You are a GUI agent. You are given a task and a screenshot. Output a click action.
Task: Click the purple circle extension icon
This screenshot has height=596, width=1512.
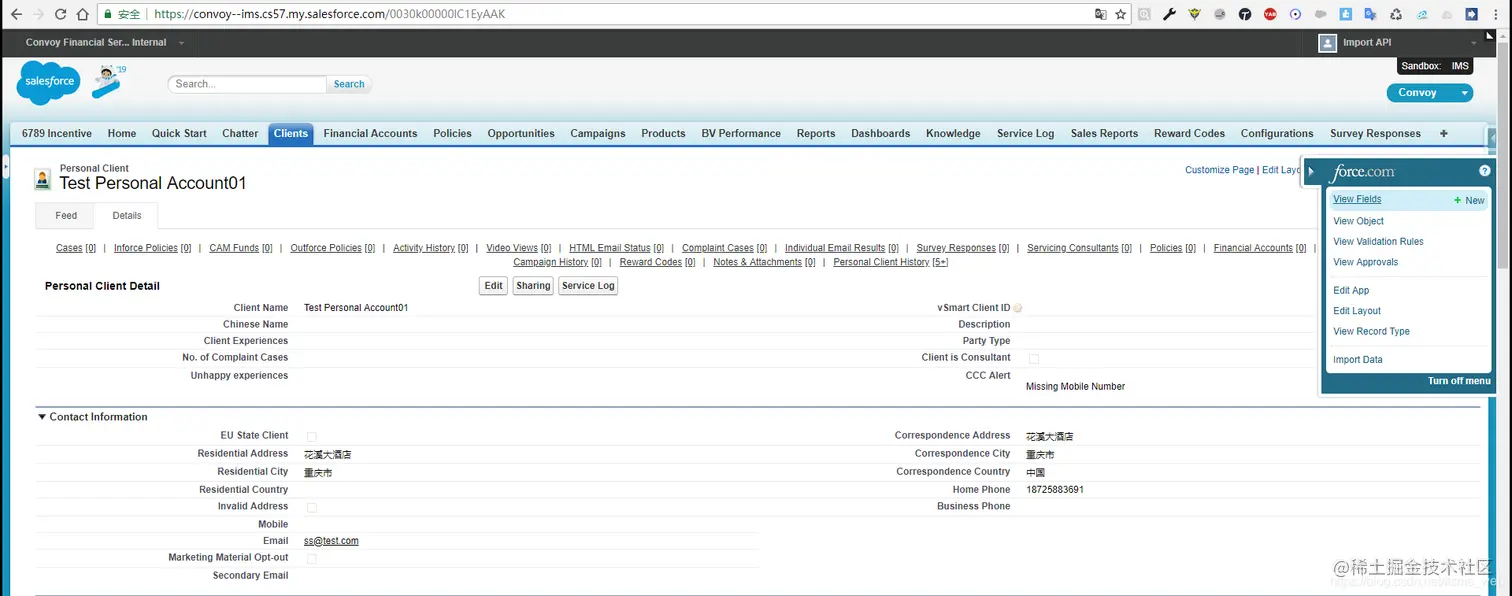[x=1295, y=14]
